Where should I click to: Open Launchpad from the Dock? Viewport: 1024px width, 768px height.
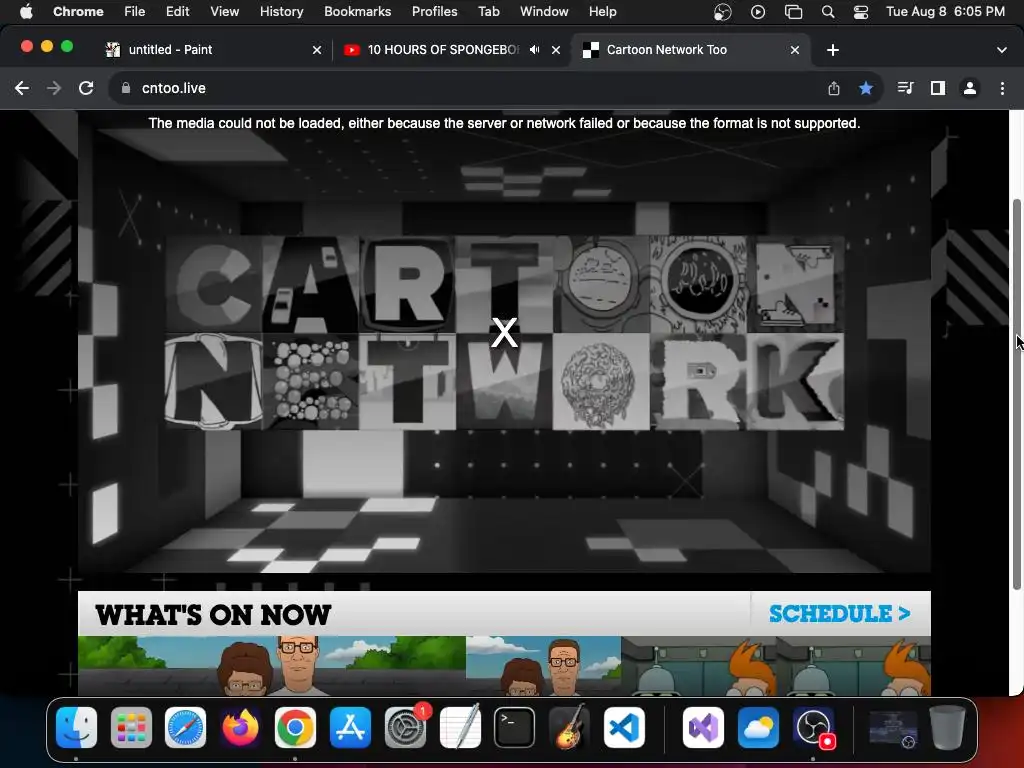pos(131,728)
